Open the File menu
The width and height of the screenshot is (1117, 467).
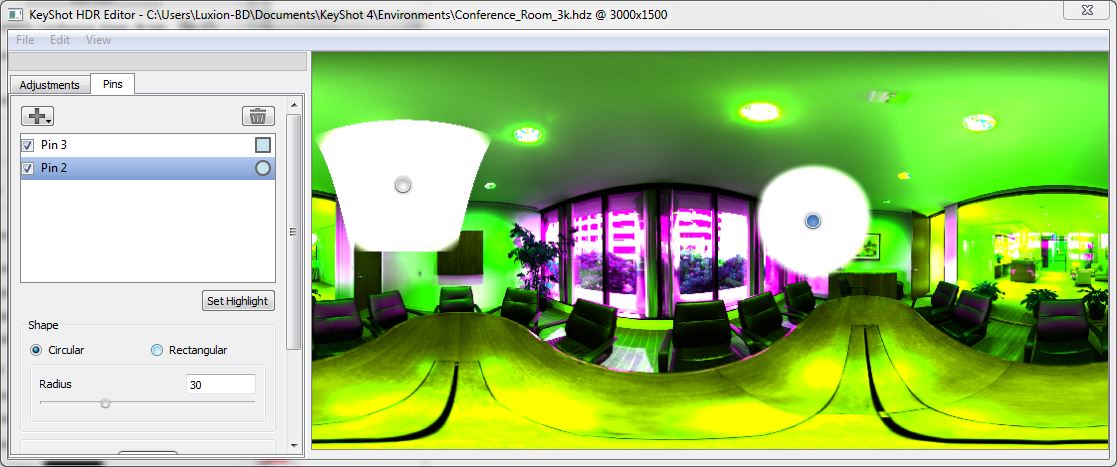tap(25, 40)
